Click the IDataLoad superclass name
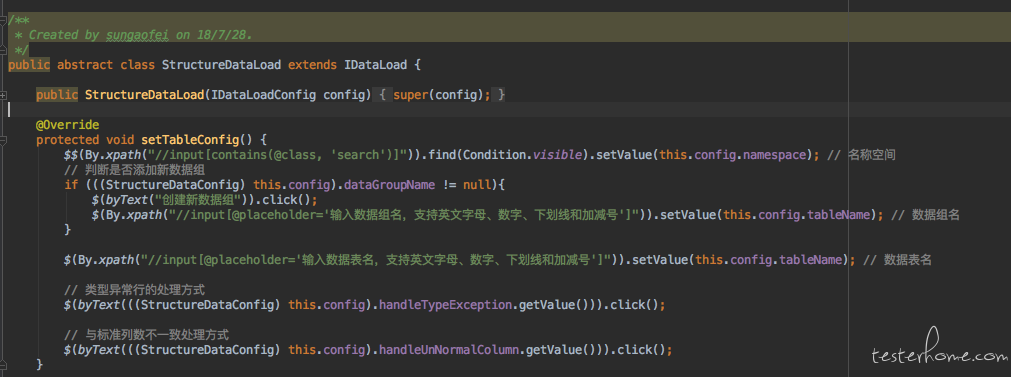The image size is (1011, 377). pos(375,65)
